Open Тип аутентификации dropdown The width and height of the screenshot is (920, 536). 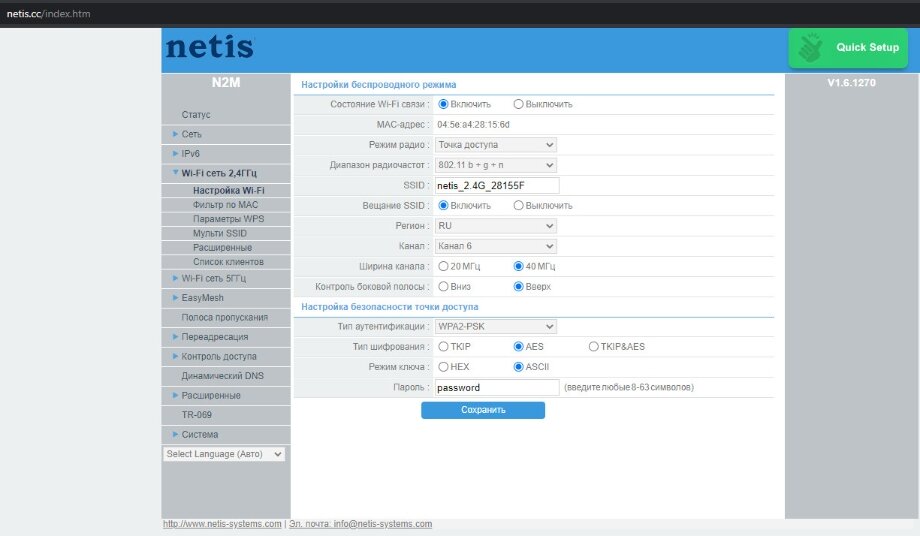(496, 327)
